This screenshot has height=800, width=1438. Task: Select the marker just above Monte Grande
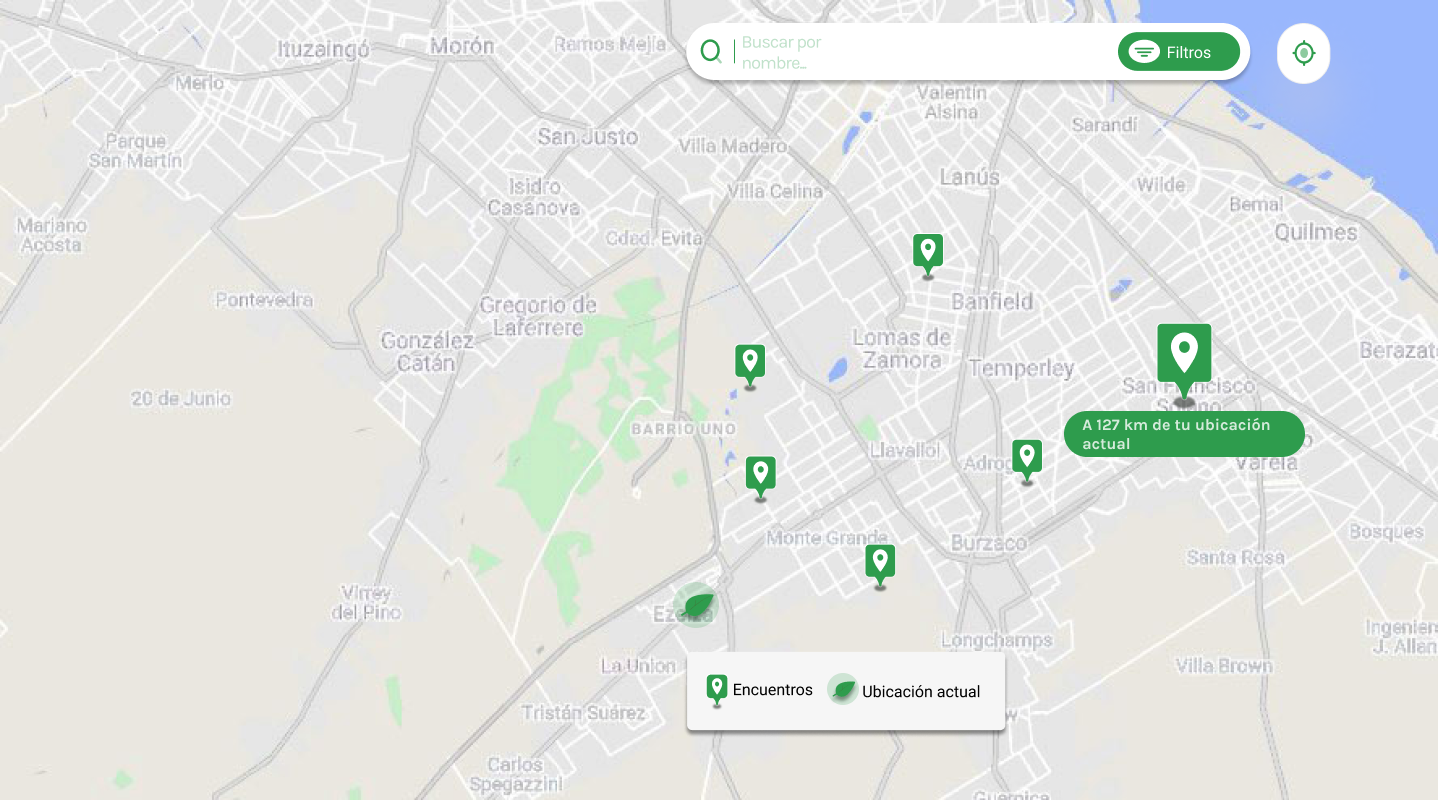pyautogui.click(x=760, y=475)
